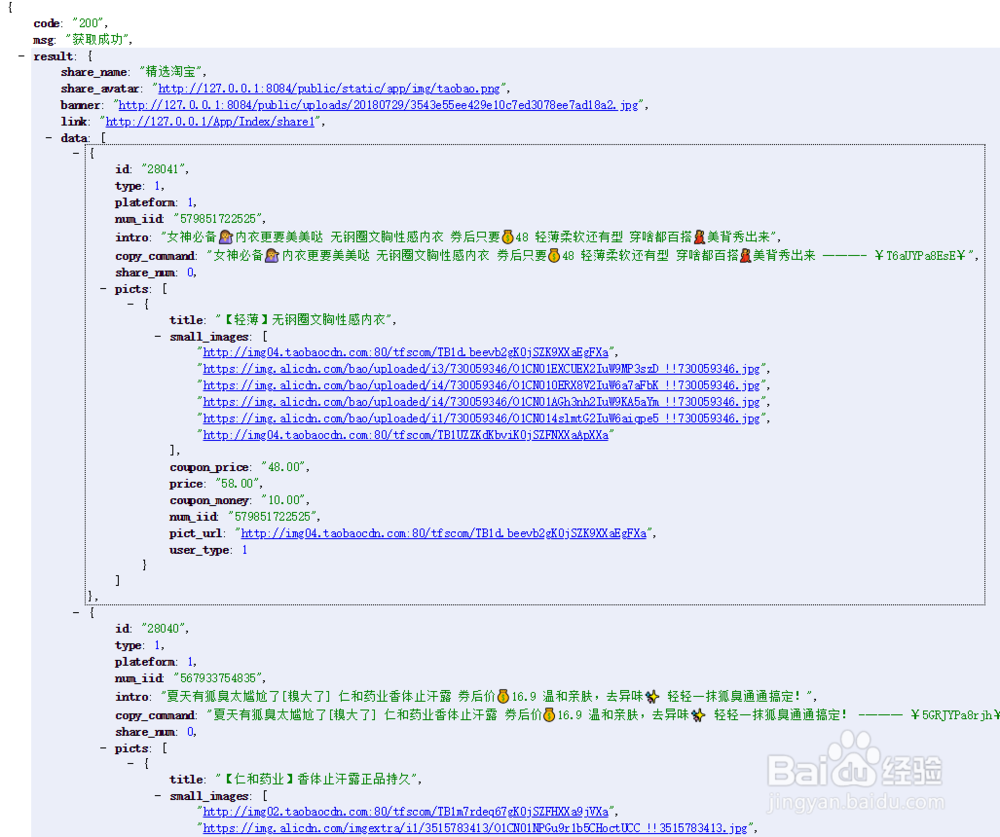Screen dimensions: 1000x837
Task: Open the alicdn i3 image link
Action: pyautogui.click(x=482, y=369)
